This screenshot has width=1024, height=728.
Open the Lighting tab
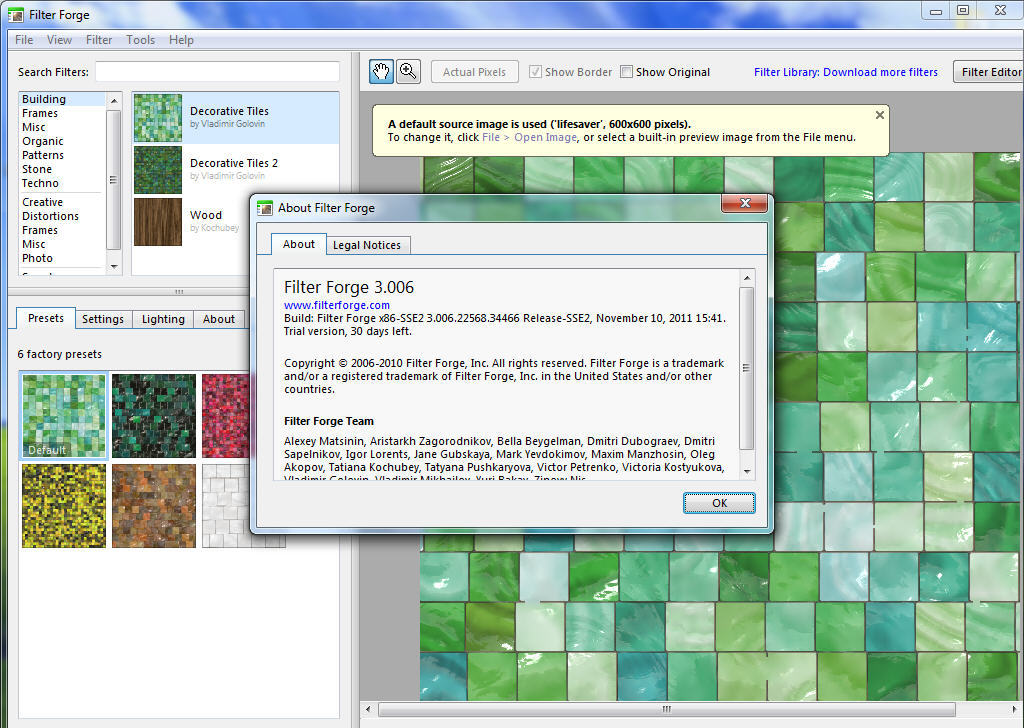163,319
